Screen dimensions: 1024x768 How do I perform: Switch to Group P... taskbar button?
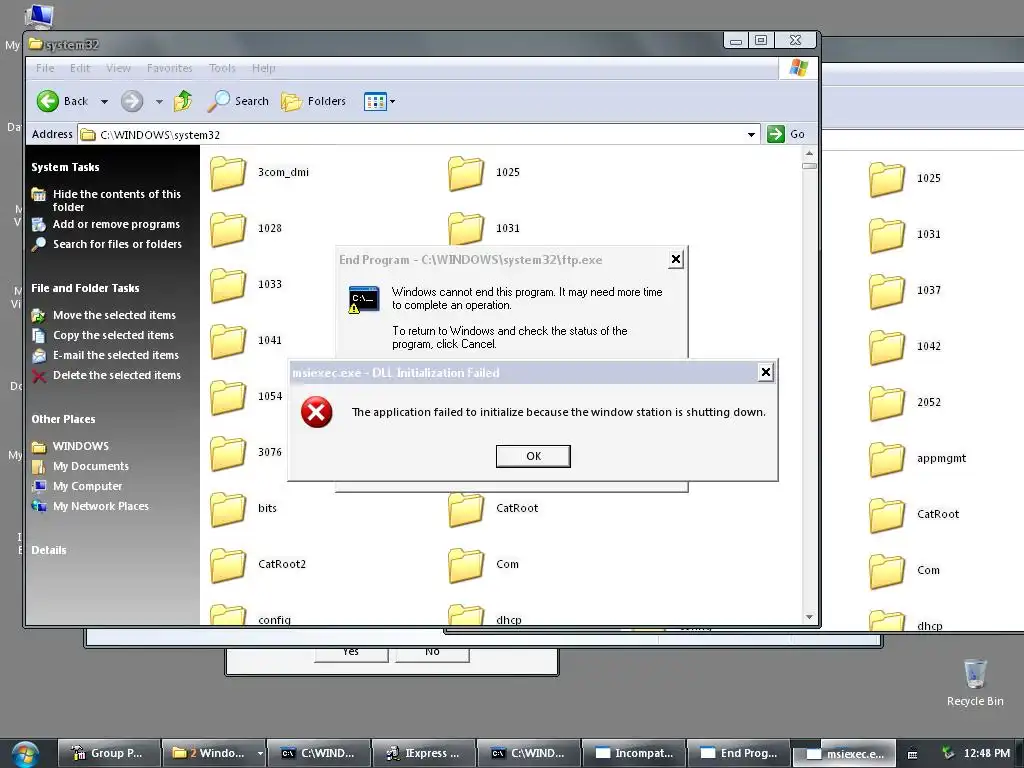pos(109,753)
